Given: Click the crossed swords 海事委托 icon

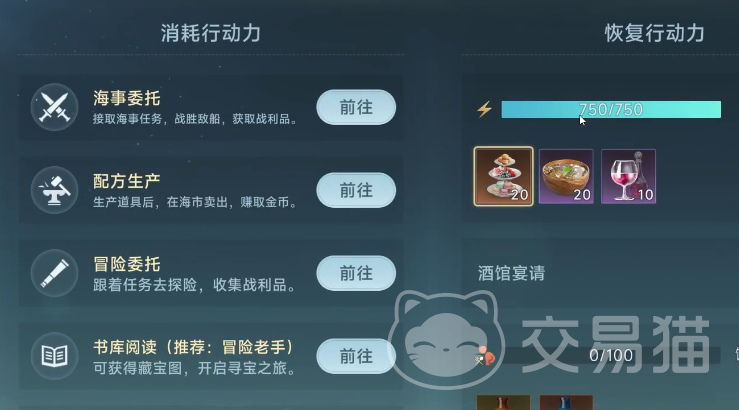Looking at the screenshot, I should point(54,107).
